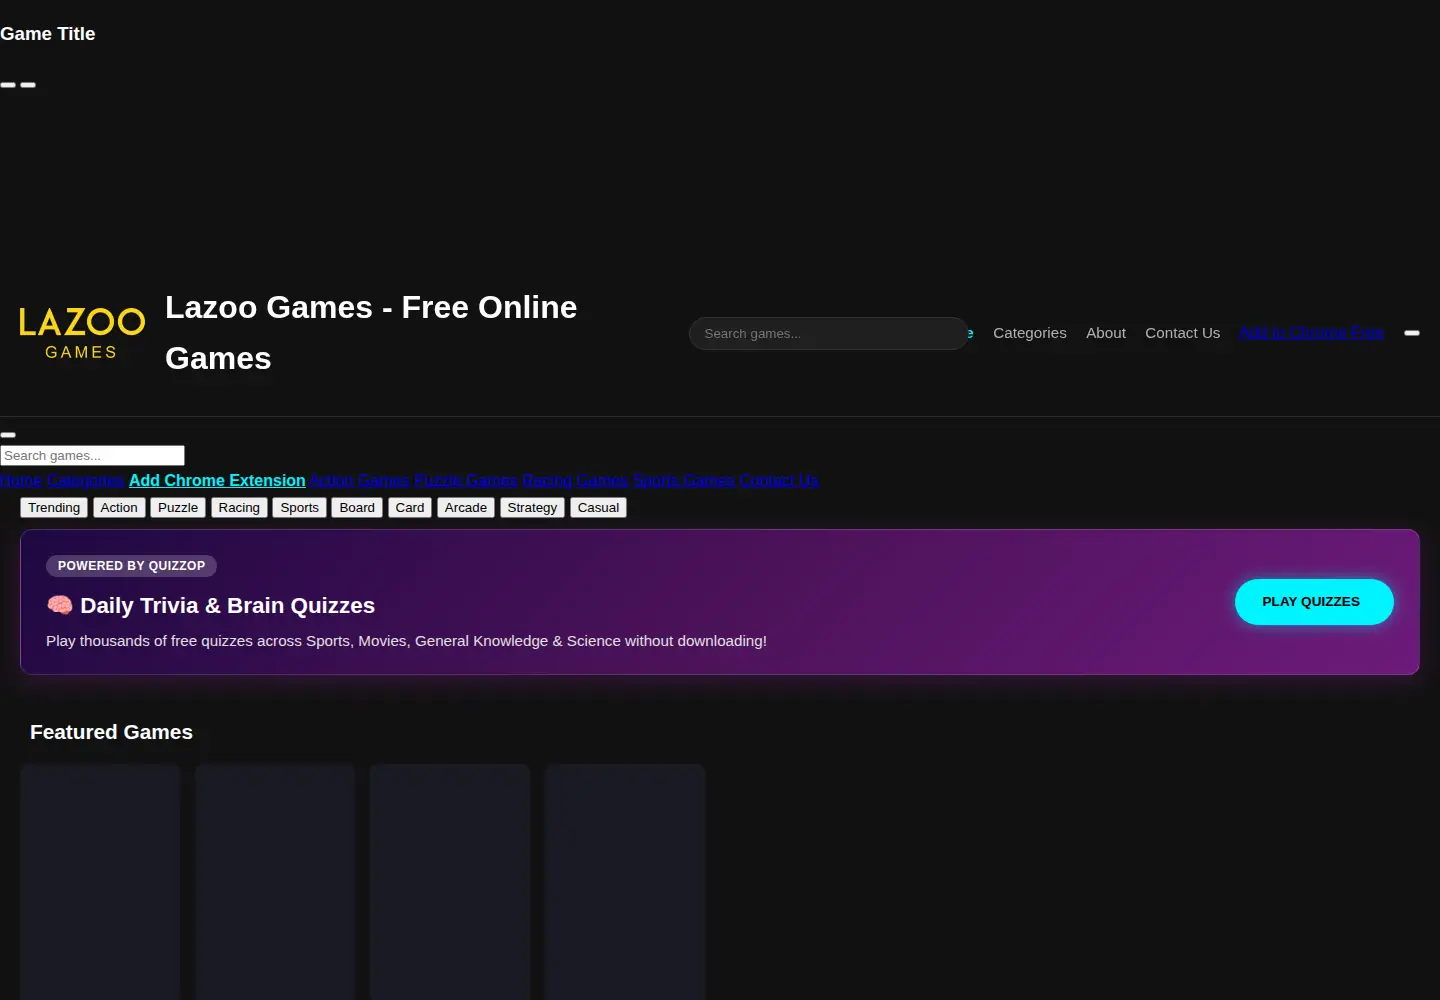Screen dimensions: 1440x1000
Task: Click the Play Quizzes button
Action: pos(1314,602)
